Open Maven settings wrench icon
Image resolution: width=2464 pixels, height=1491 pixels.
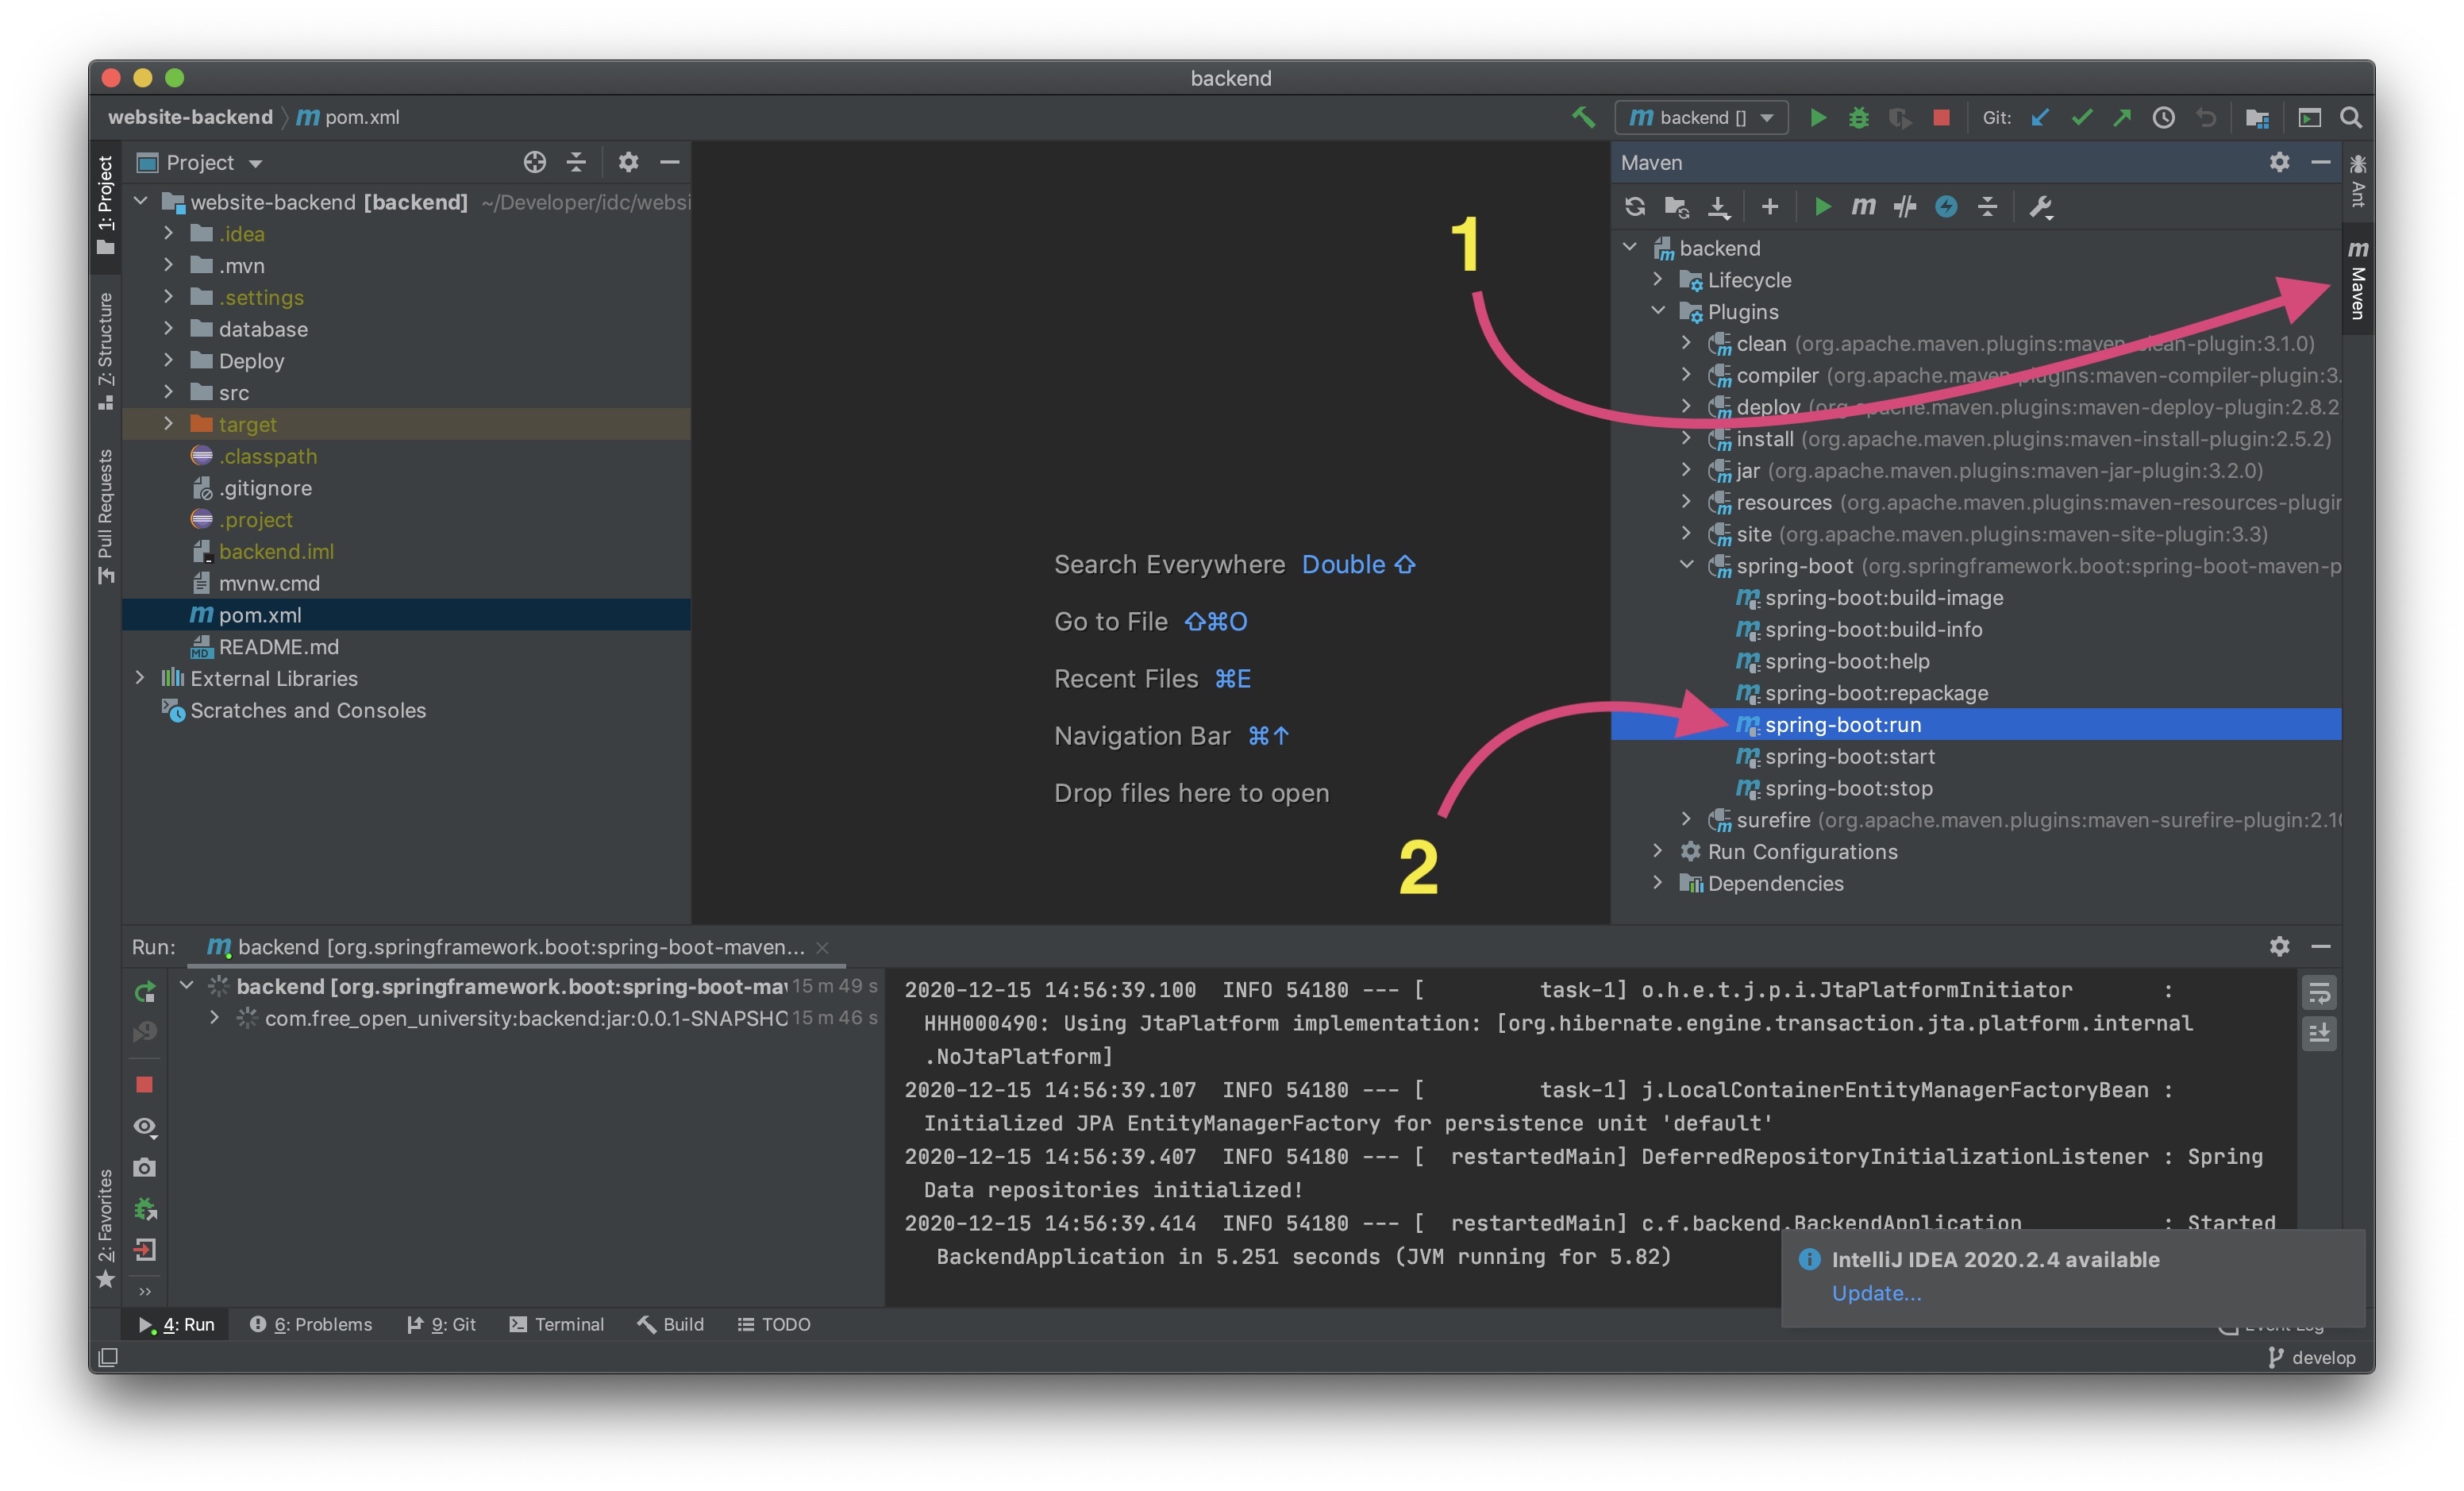click(x=2039, y=207)
